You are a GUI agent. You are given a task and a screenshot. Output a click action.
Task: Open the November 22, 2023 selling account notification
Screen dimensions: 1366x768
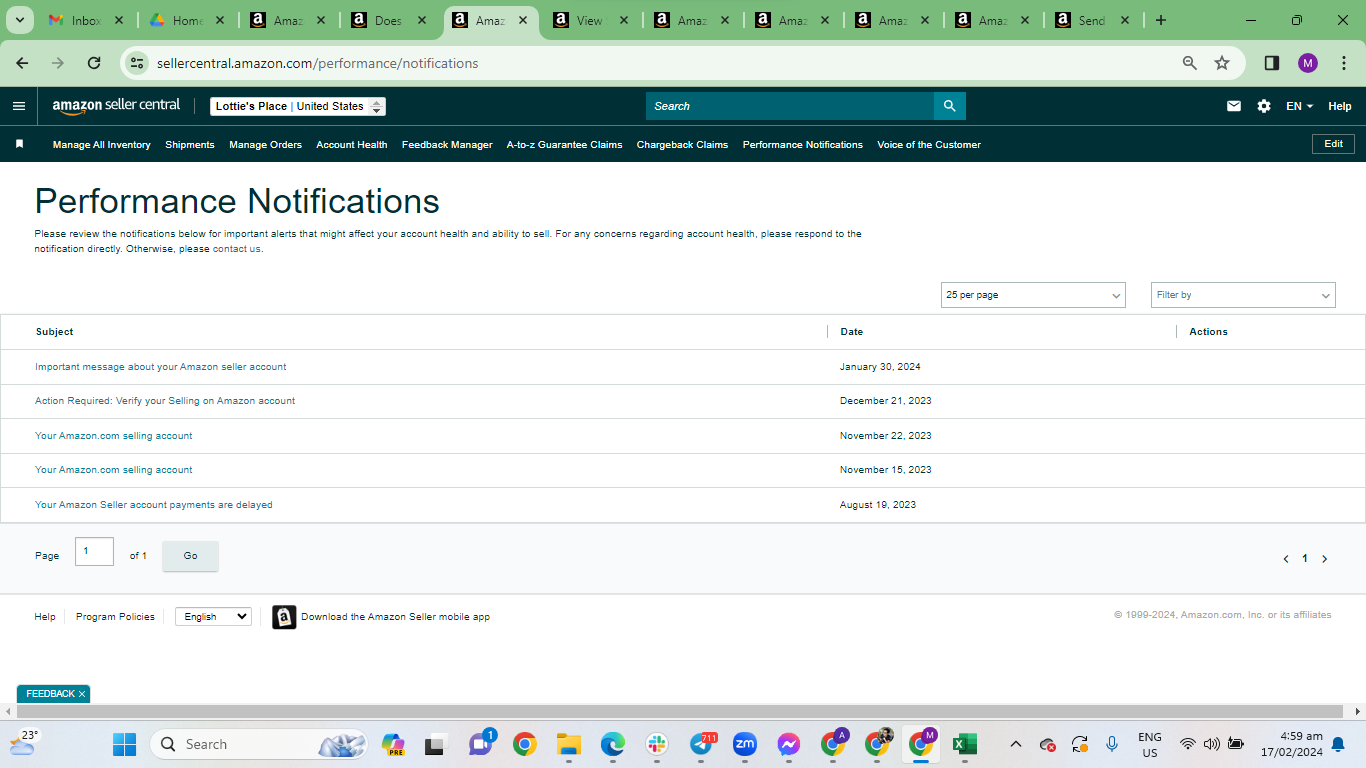tap(114, 436)
